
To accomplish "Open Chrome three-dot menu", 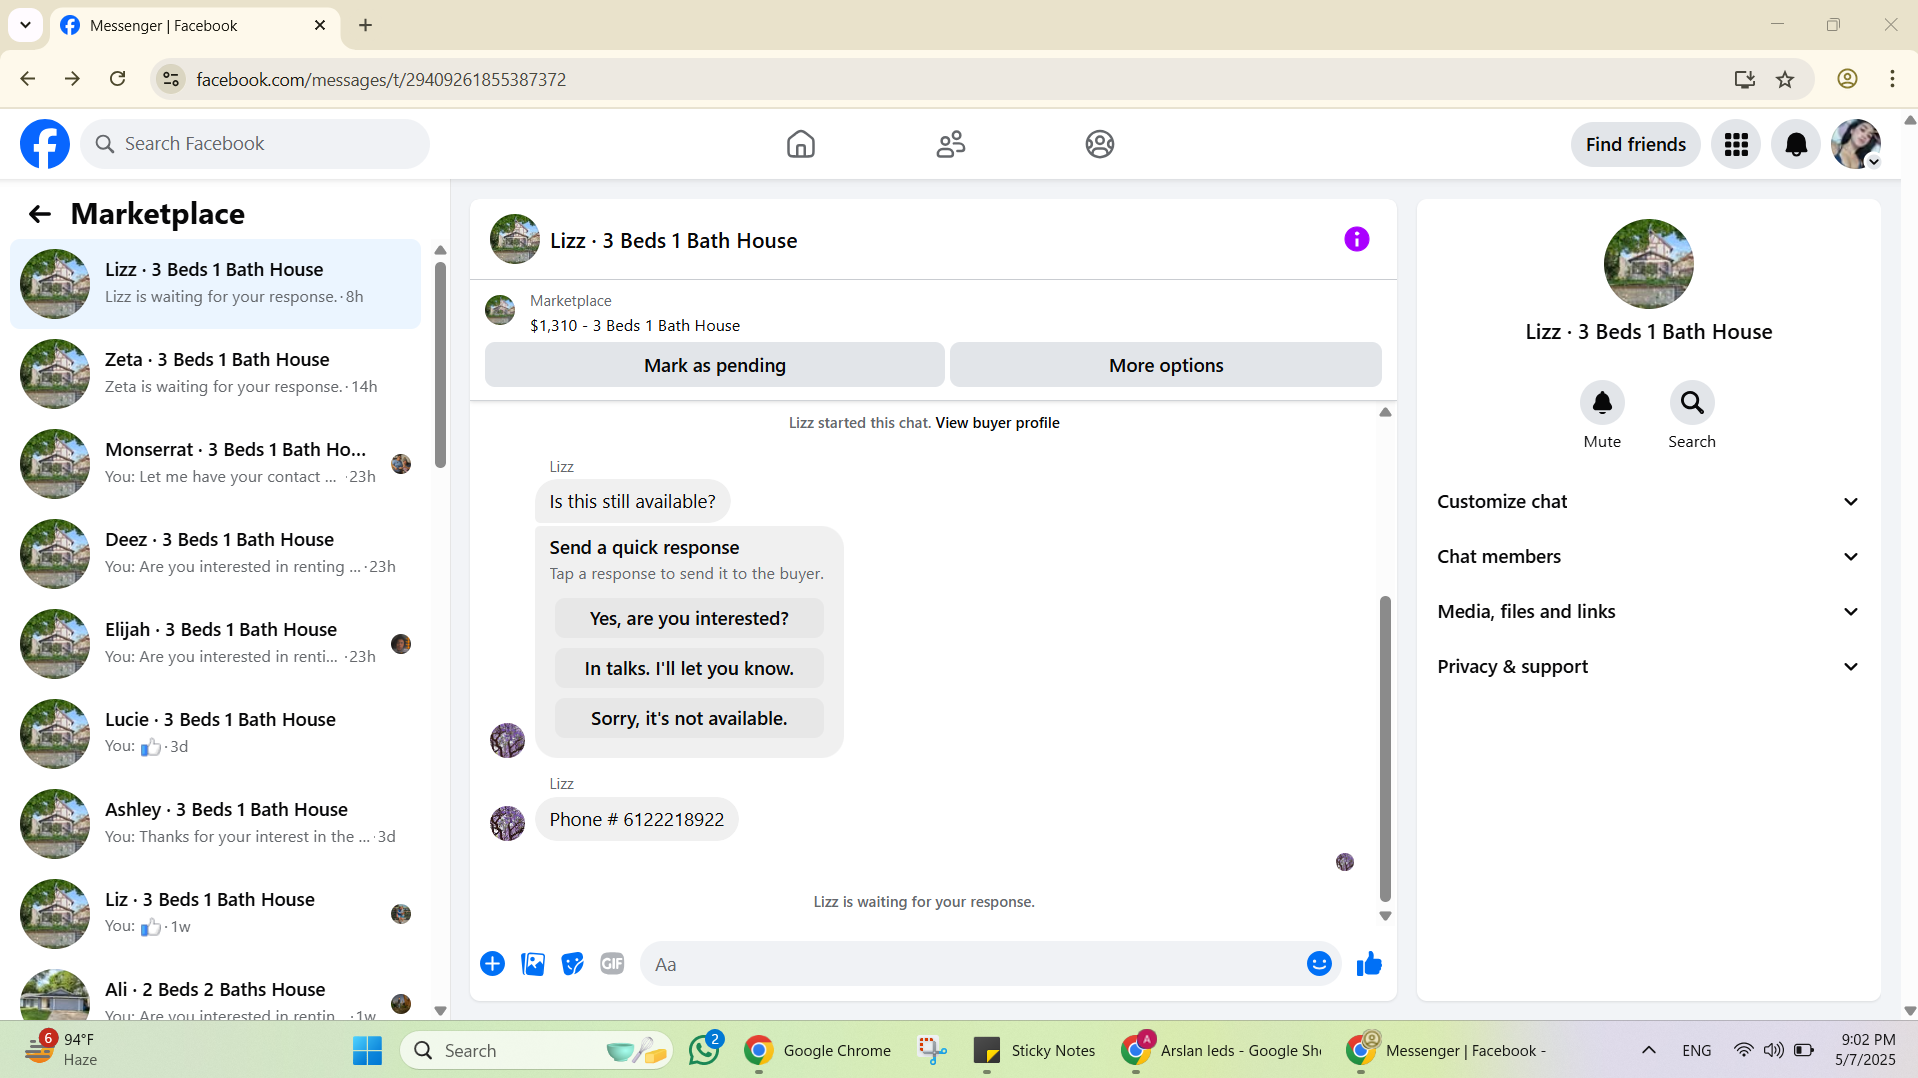I will (x=1891, y=79).
